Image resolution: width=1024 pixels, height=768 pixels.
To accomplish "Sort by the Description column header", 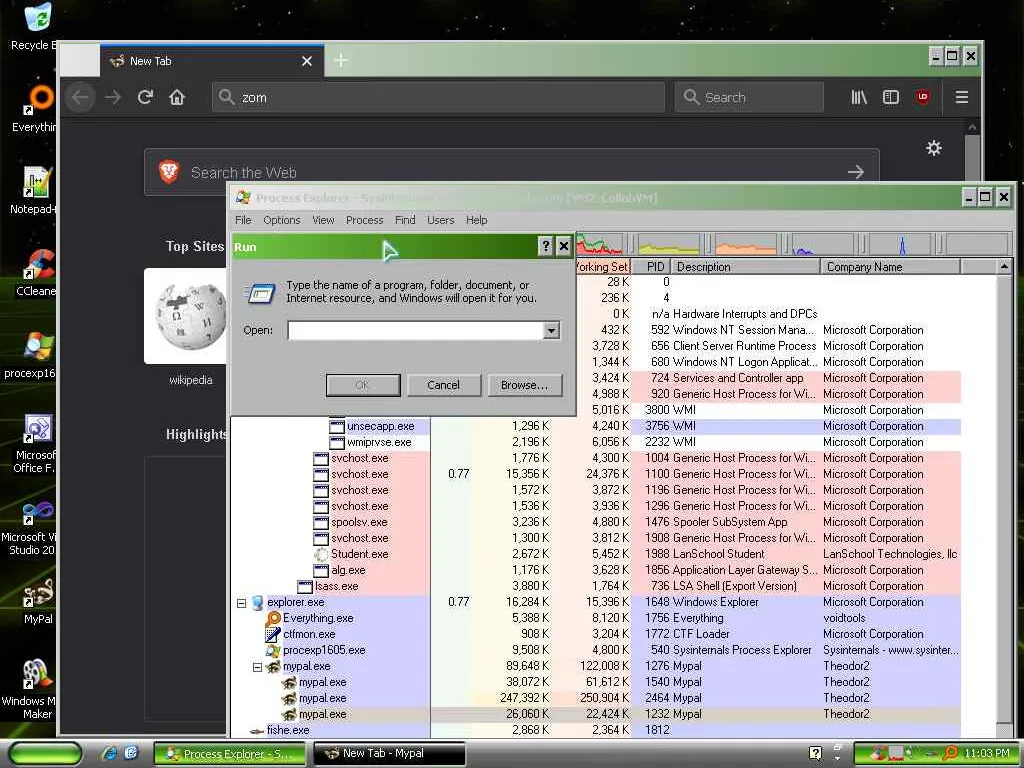I will coord(746,266).
